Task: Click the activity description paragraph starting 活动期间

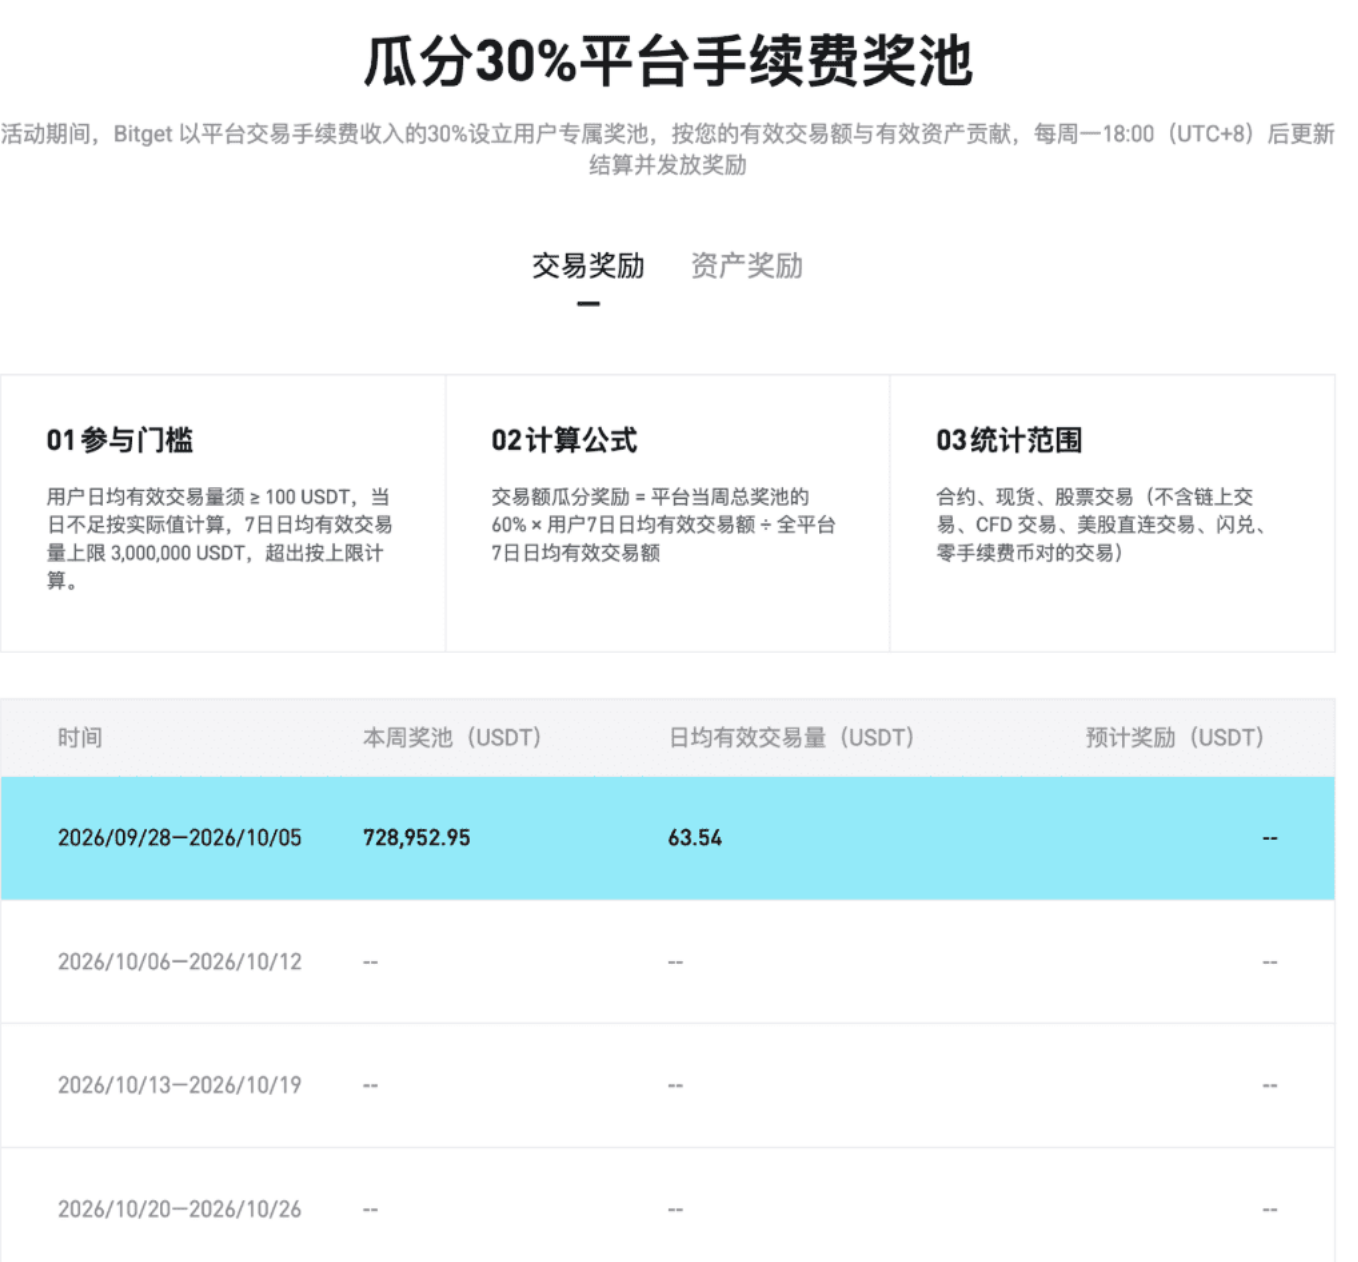Action: coord(668,149)
